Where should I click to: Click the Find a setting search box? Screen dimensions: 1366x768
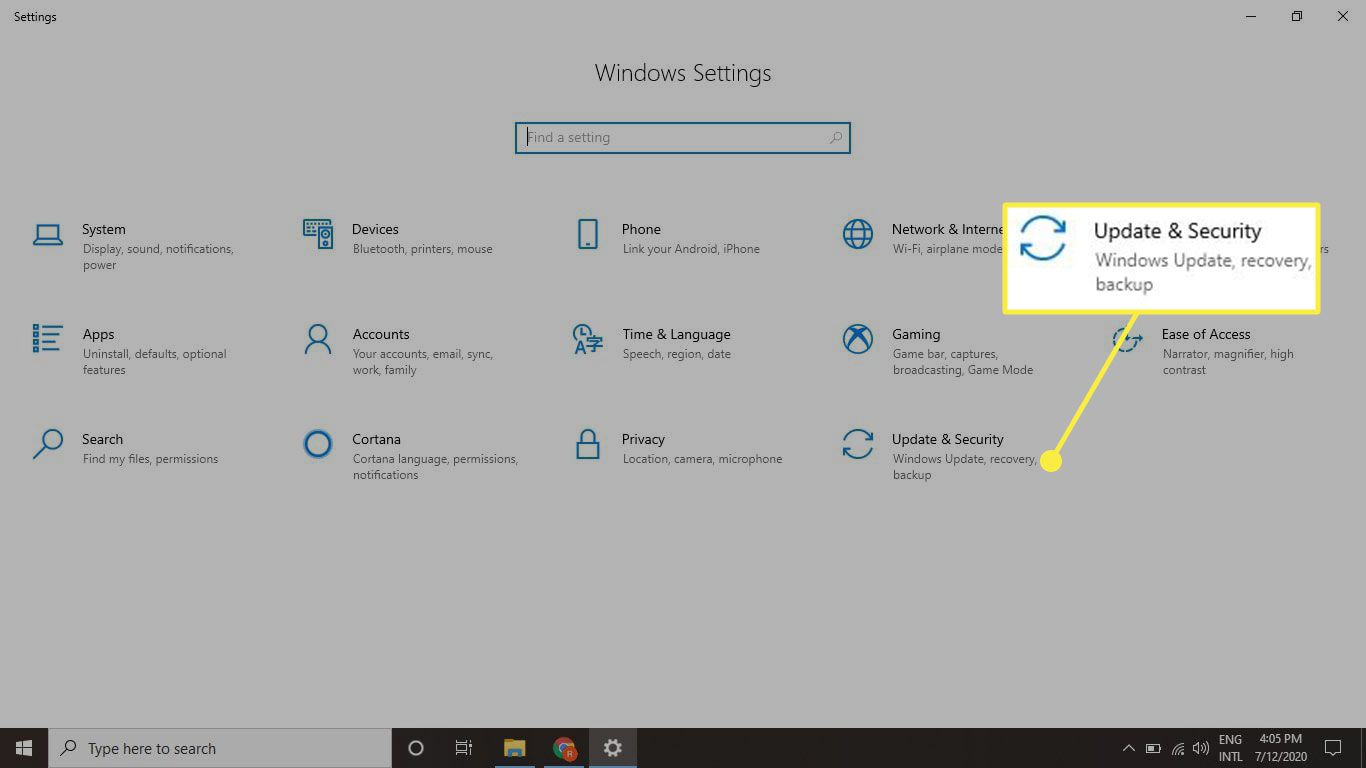pyautogui.click(x=683, y=138)
